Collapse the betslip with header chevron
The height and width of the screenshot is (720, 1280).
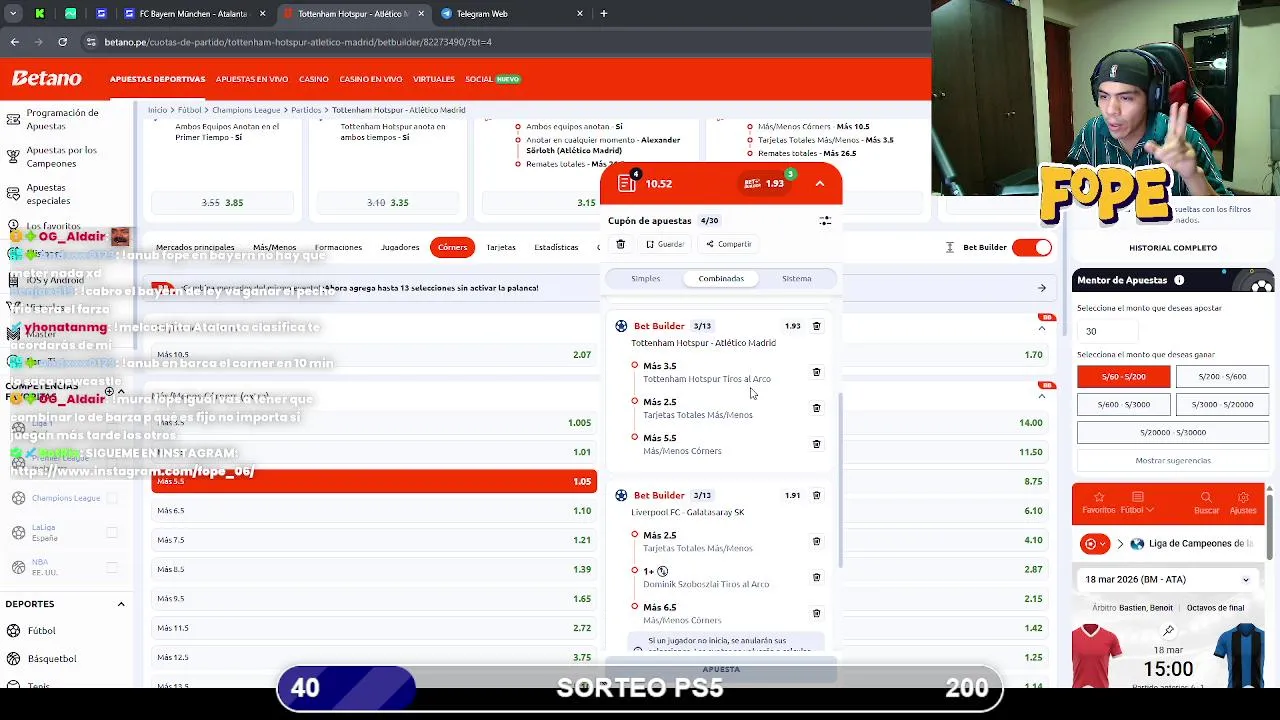click(819, 183)
